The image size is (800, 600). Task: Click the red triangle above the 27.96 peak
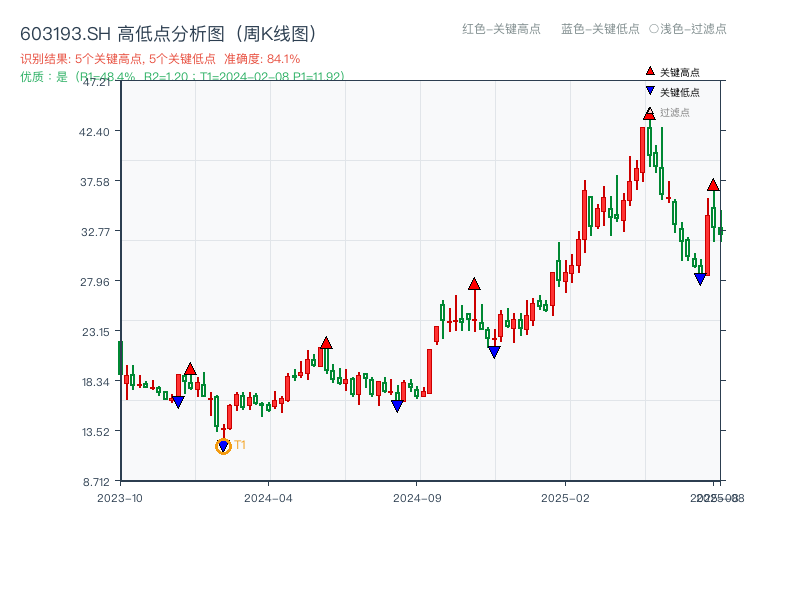pyautogui.click(x=473, y=283)
